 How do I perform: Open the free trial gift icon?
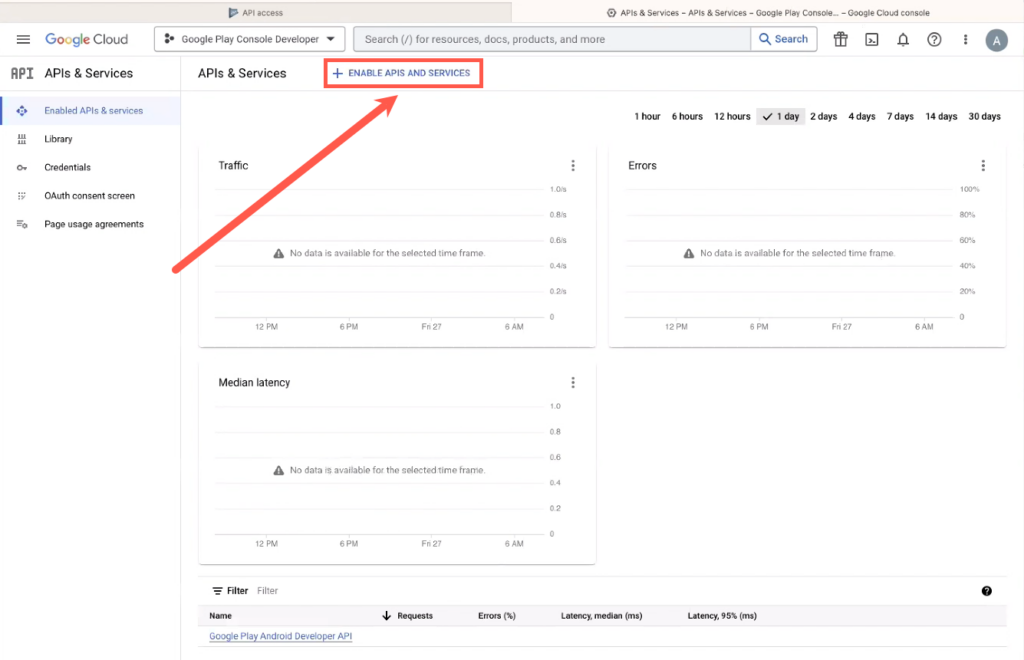pos(840,39)
